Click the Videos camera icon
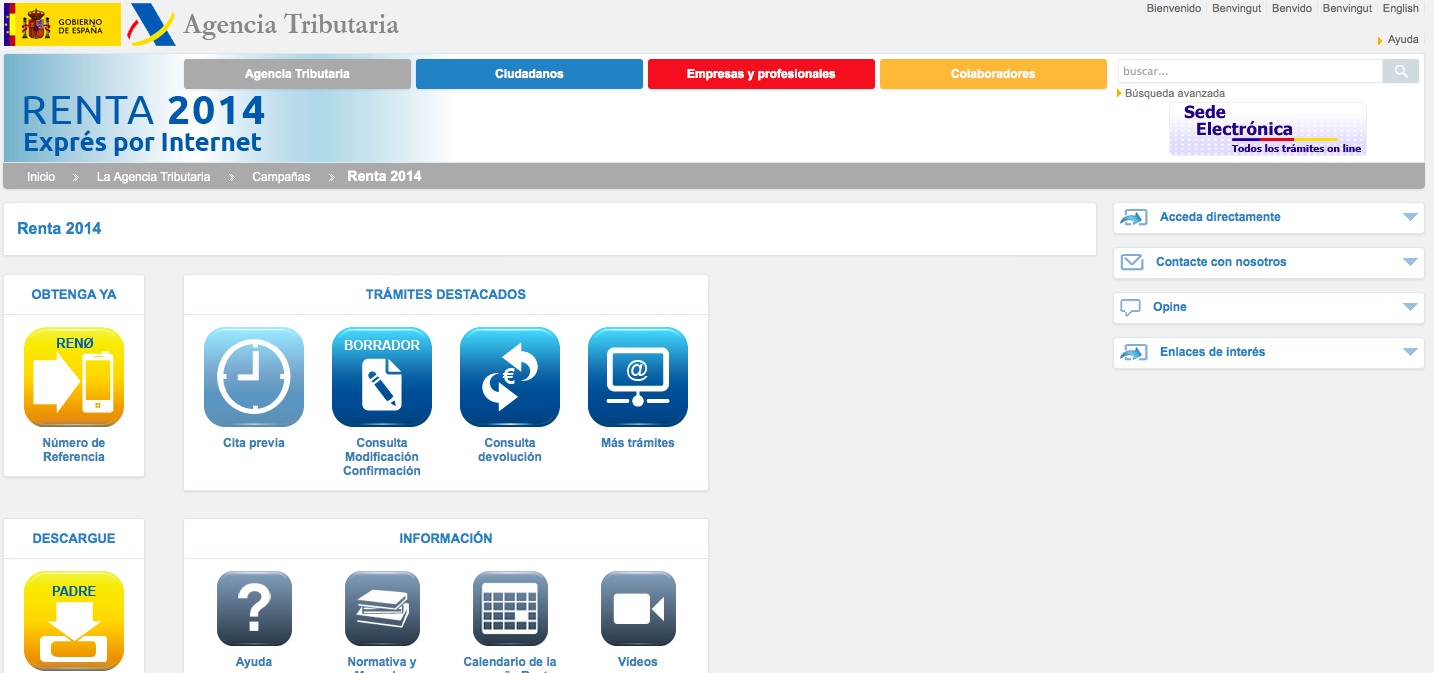This screenshot has width=1434, height=673. pyautogui.click(x=638, y=609)
